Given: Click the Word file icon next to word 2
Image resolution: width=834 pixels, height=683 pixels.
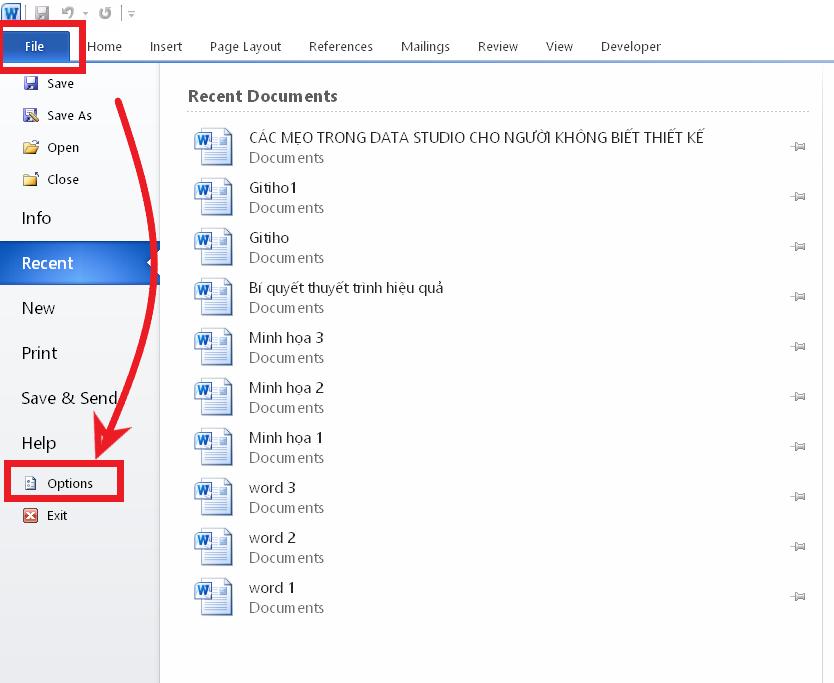Looking at the screenshot, I should (x=213, y=547).
